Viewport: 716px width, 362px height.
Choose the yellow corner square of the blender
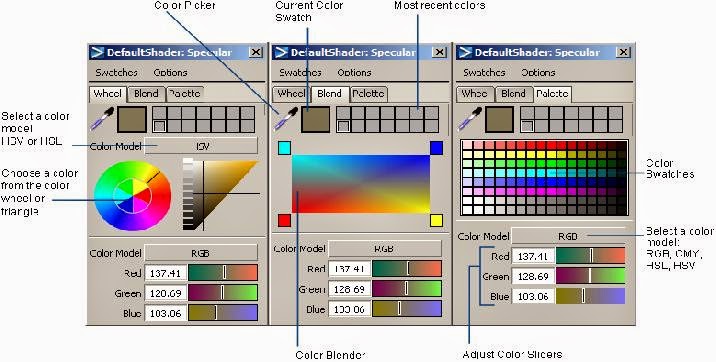pos(437,220)
